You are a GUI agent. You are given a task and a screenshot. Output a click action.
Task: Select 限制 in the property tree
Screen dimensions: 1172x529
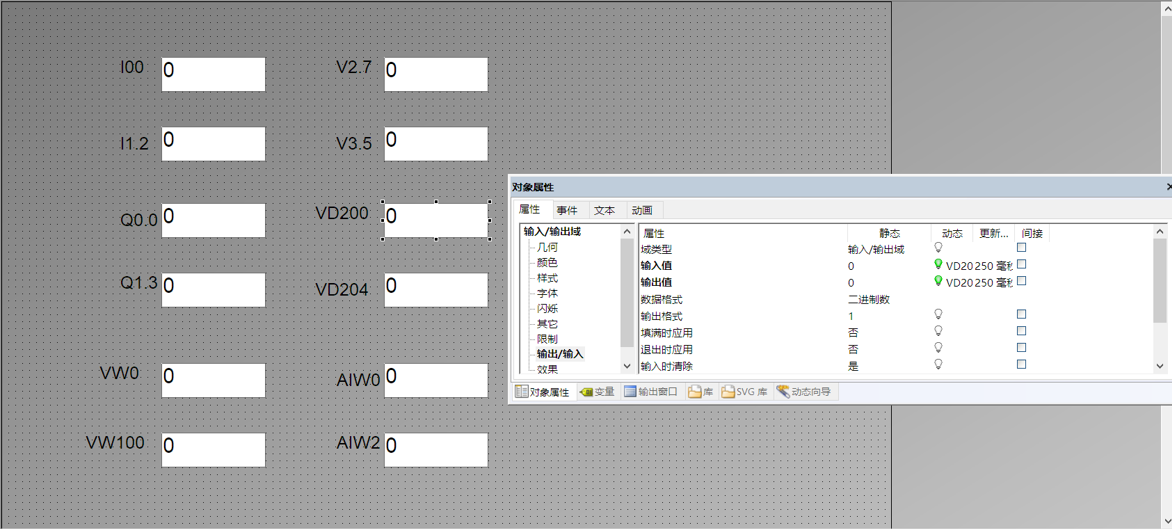(547, 338)
